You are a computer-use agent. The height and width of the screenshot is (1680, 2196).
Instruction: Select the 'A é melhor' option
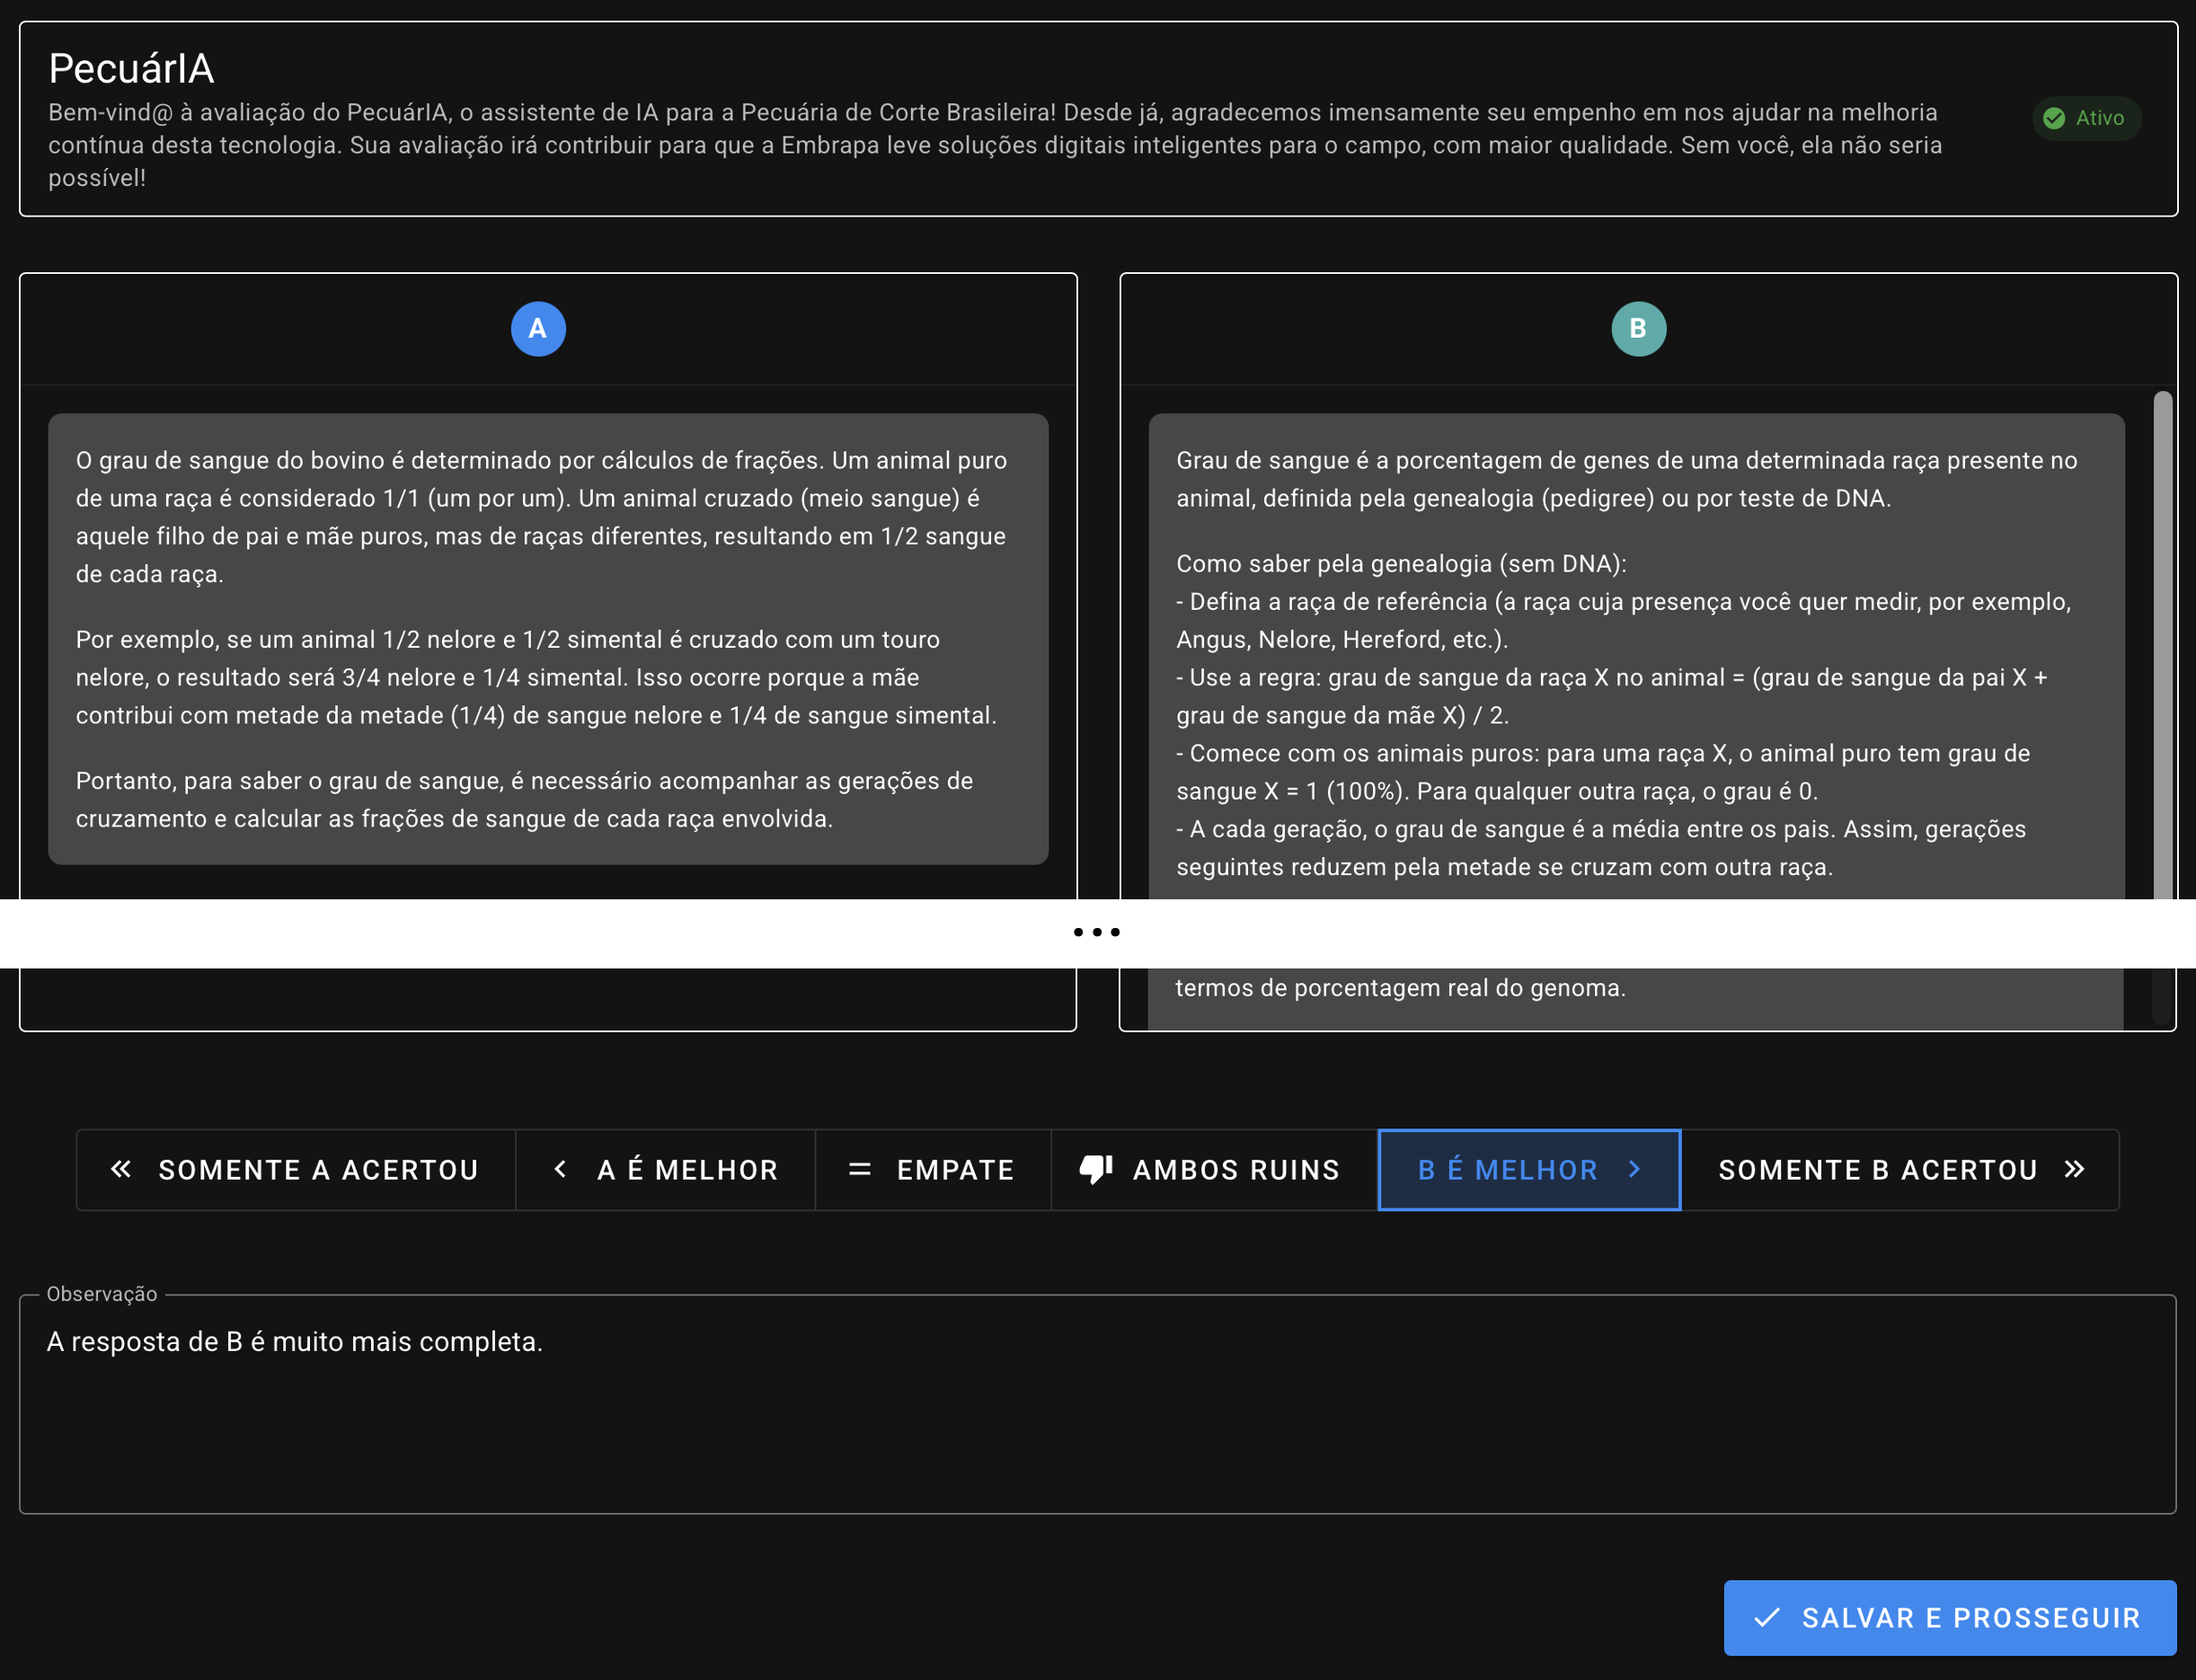(666, 1170)
